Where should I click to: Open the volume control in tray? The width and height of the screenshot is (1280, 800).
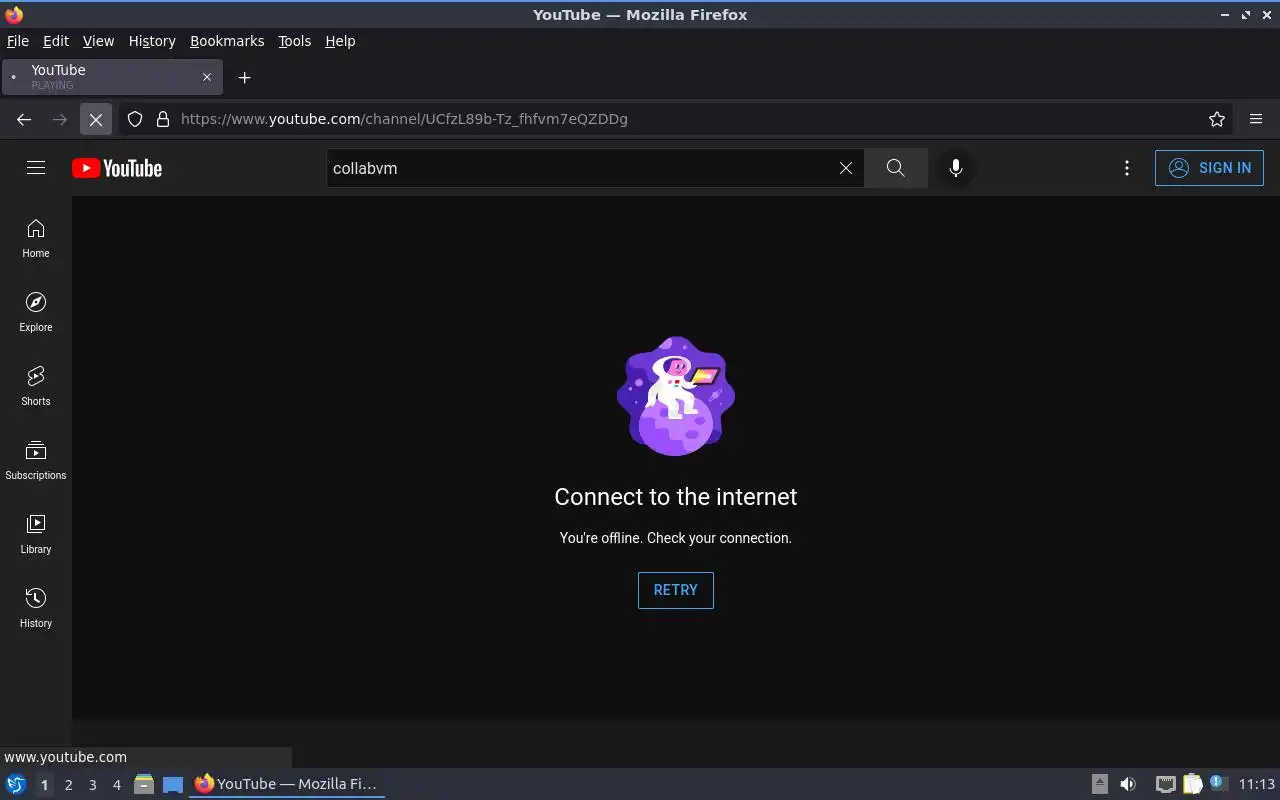(x=1128, y=784)
